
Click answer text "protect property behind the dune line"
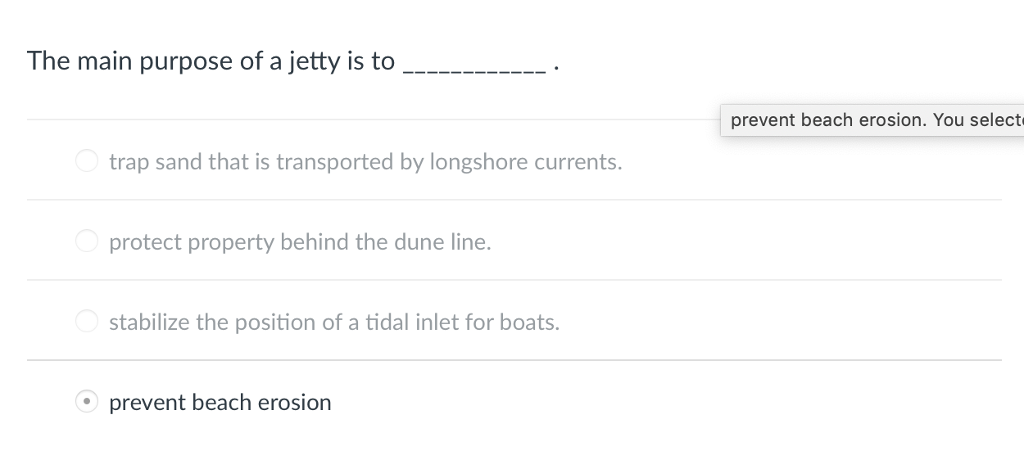300,242
